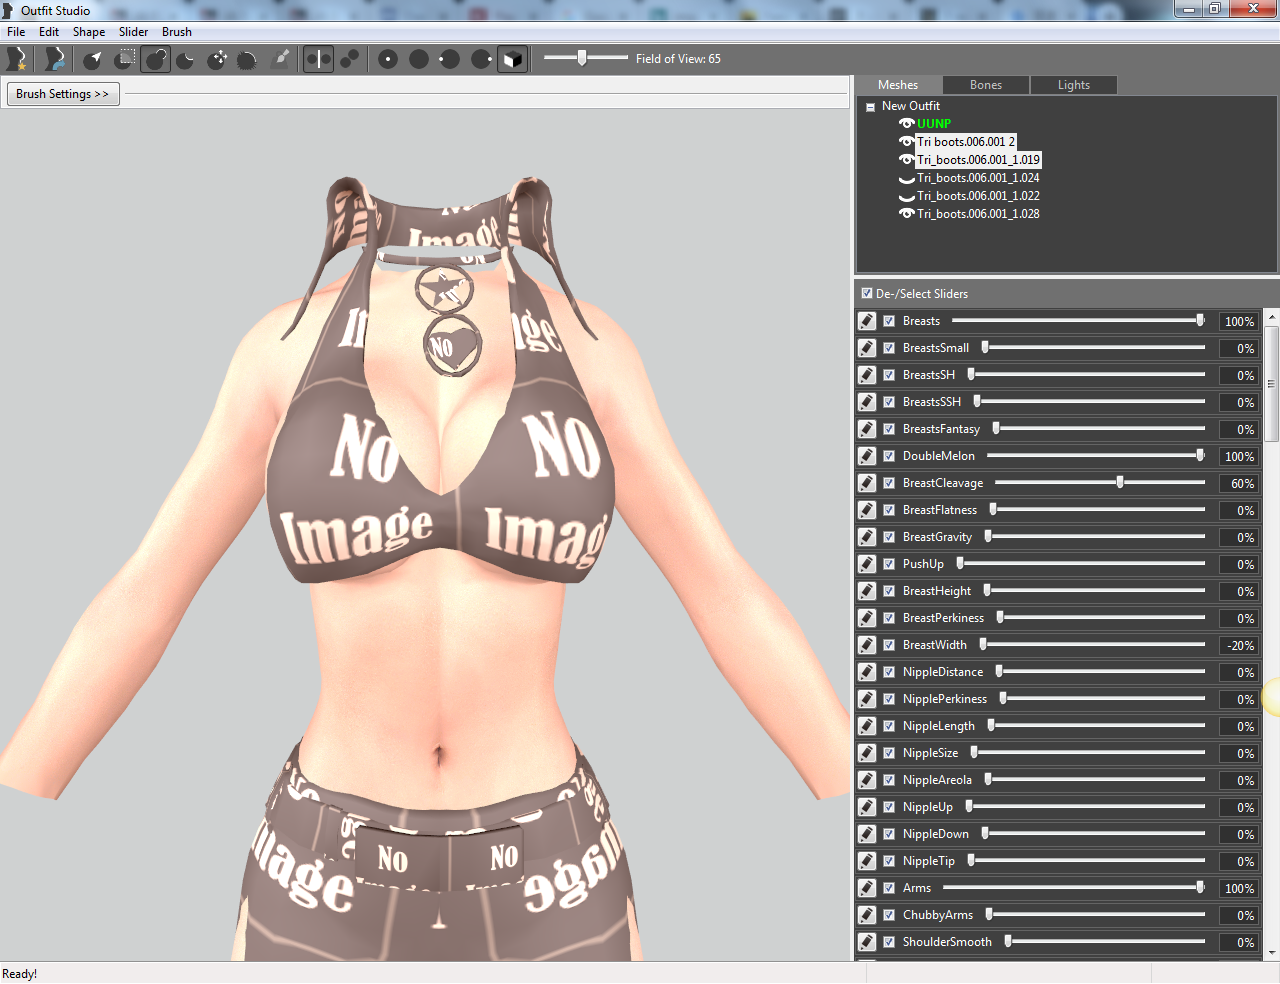Select the vertex Select tool icon
Image resolution: width=1280 pixels, height=984 pixels.
93,59
